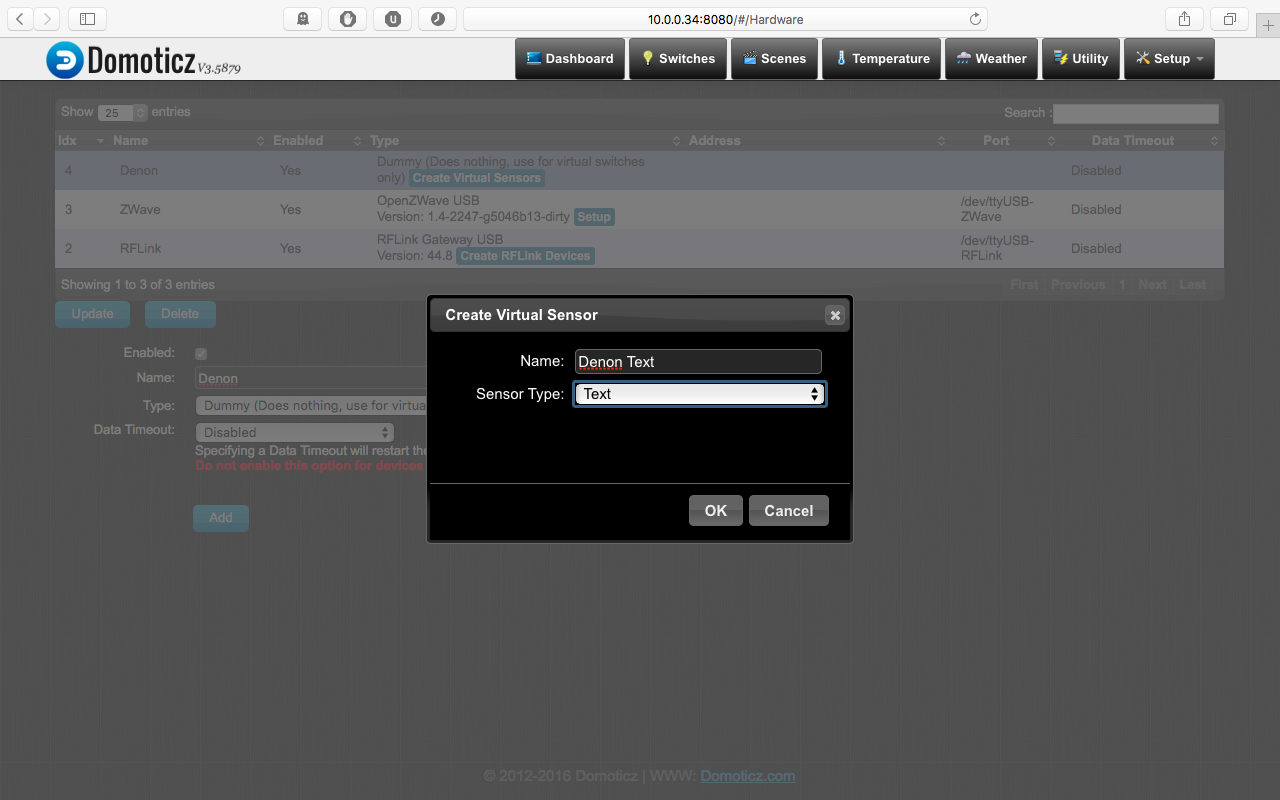Sort table by Type column header
This screenshot has width=1280, height=800.
pos(524,141)
